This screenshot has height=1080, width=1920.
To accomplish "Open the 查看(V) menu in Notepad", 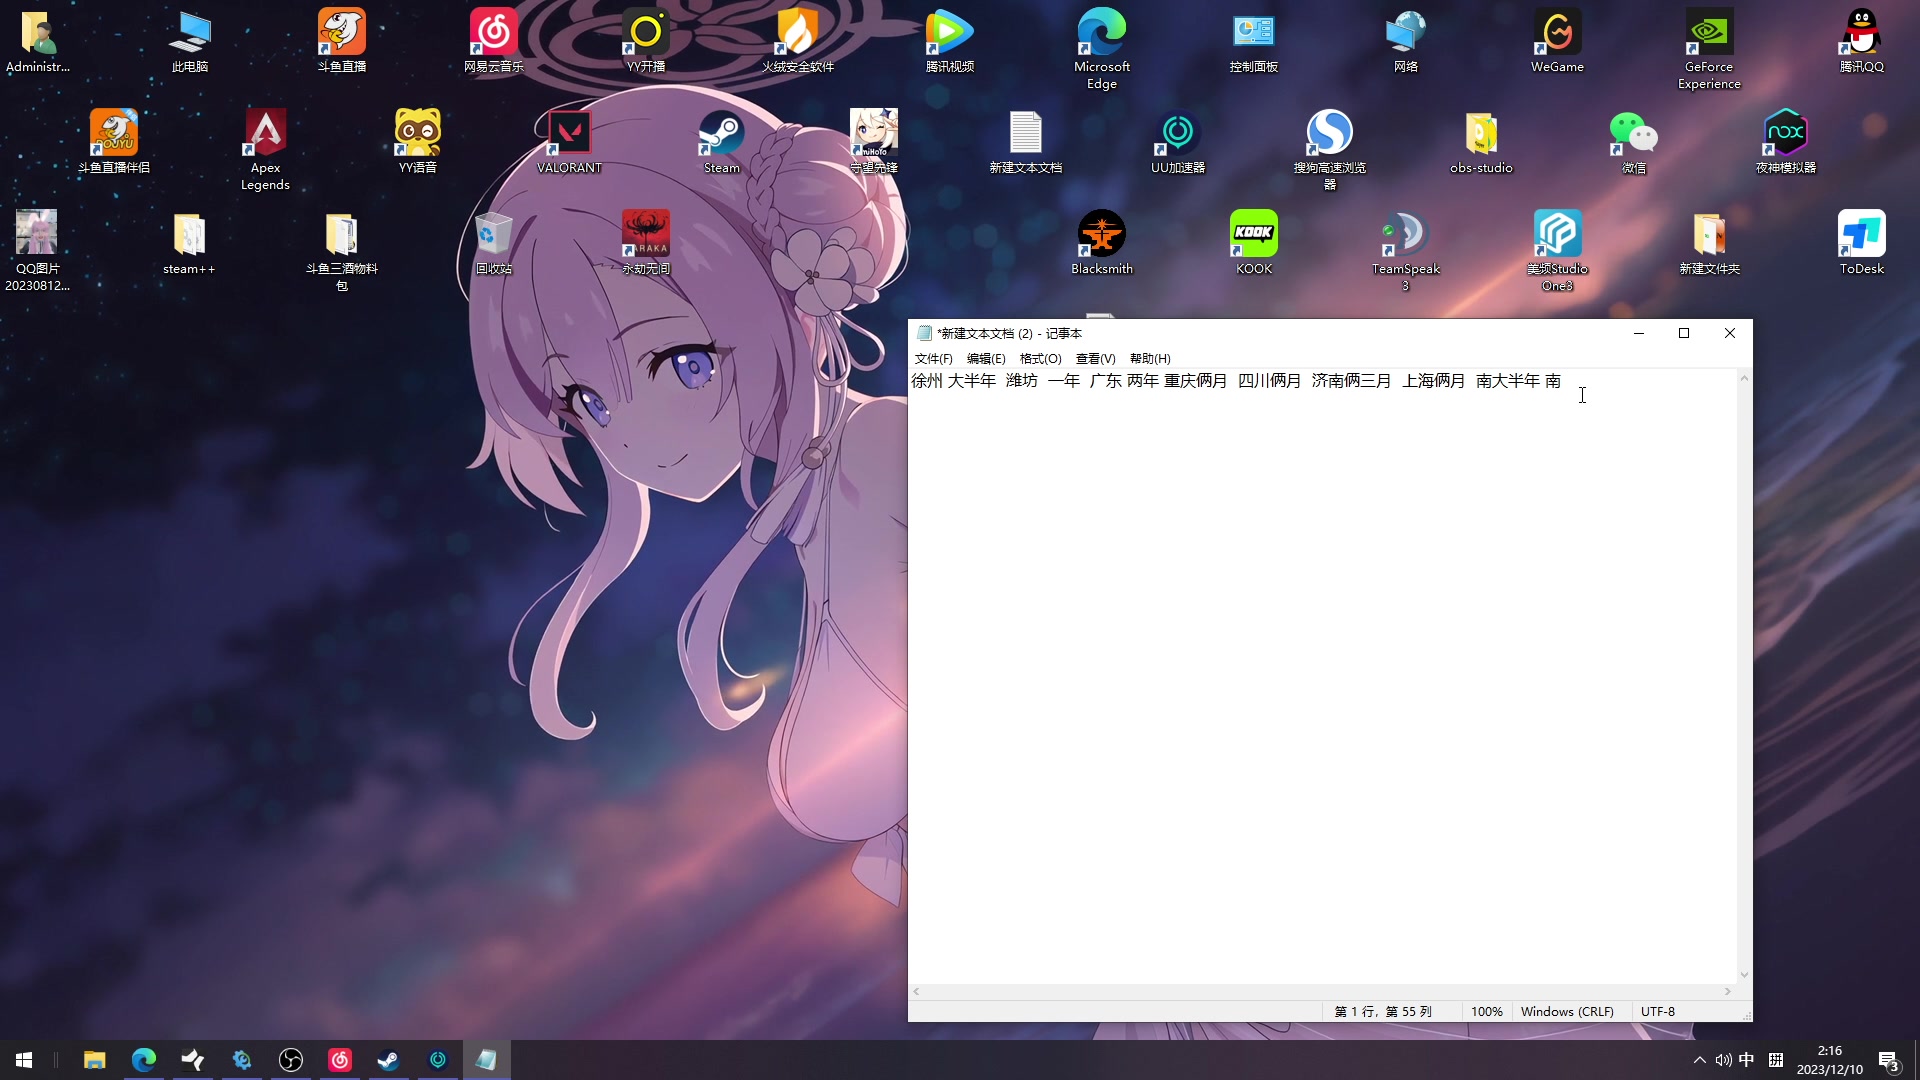I will (1095, 359).
